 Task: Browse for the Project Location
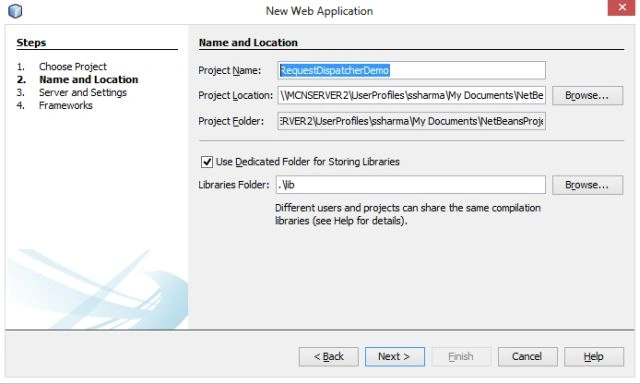click(587, 95)
